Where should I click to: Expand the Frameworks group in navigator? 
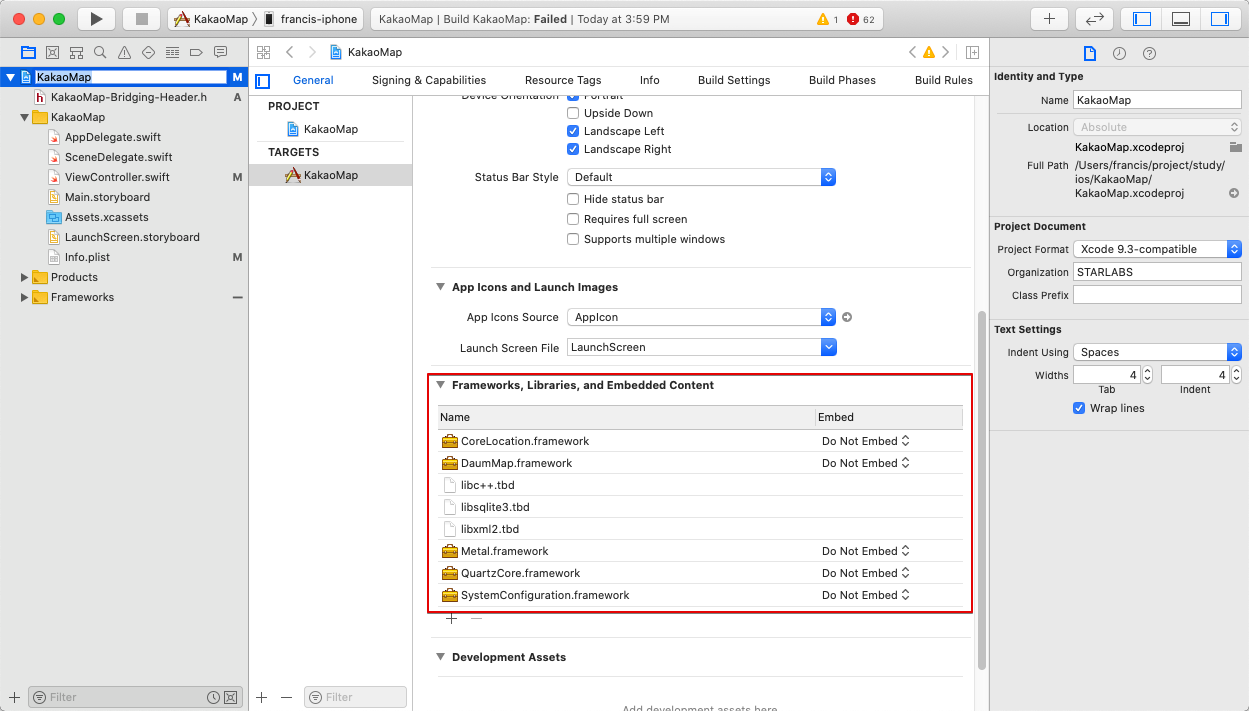pos(25,297)
